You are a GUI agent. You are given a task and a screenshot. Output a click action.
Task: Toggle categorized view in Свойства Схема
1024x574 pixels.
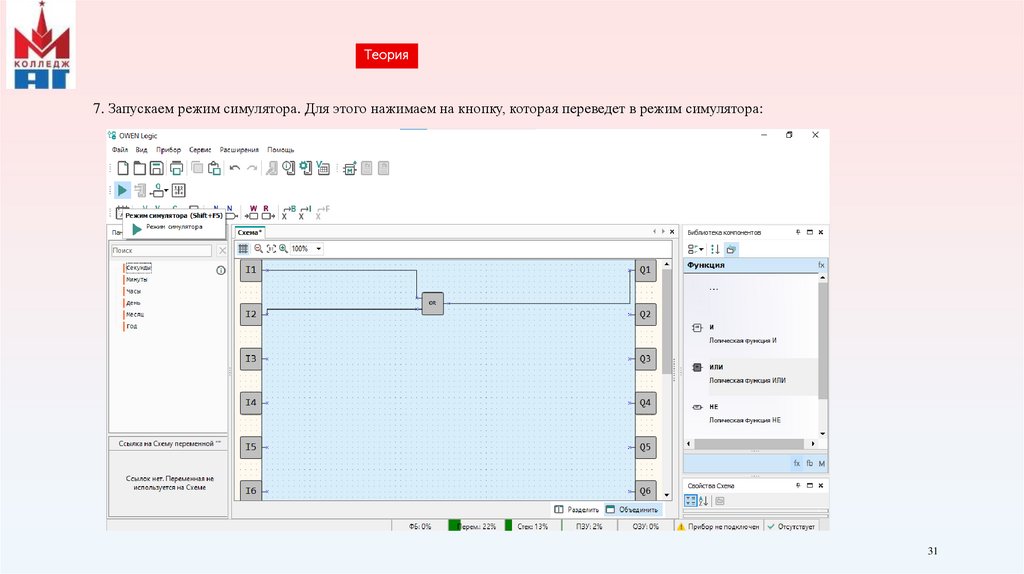click(x=690, y=501)
